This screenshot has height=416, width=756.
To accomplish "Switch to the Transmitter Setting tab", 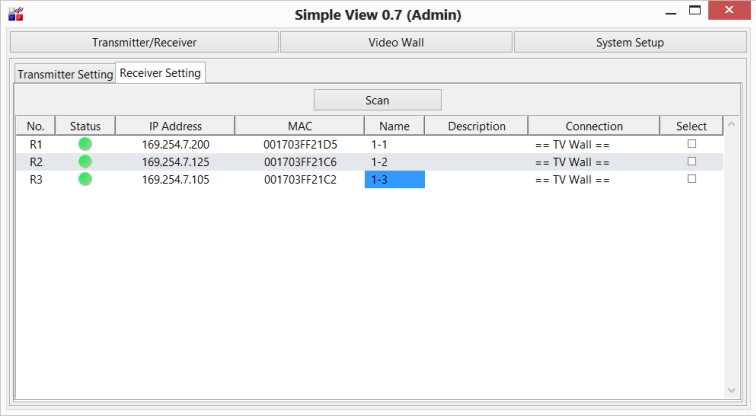I will click(65, 75).
